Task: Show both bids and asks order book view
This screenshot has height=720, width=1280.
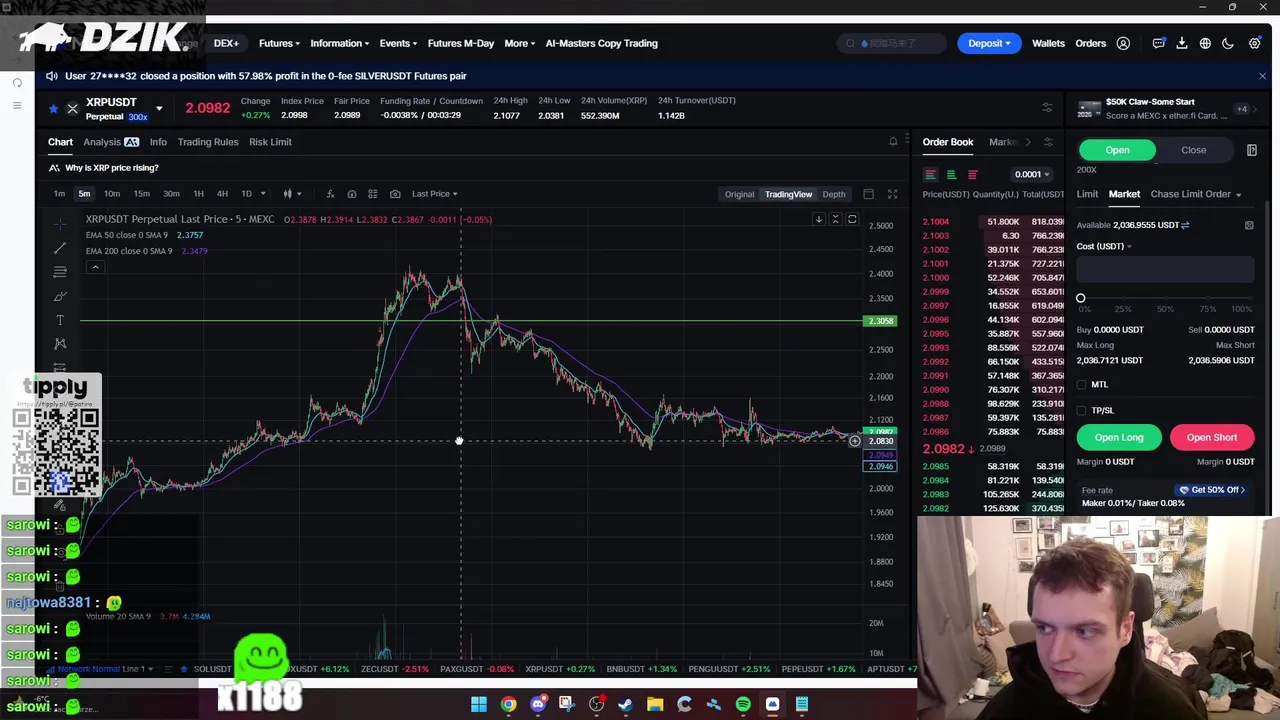Action: pyautogui.click(x=930, y=174)
